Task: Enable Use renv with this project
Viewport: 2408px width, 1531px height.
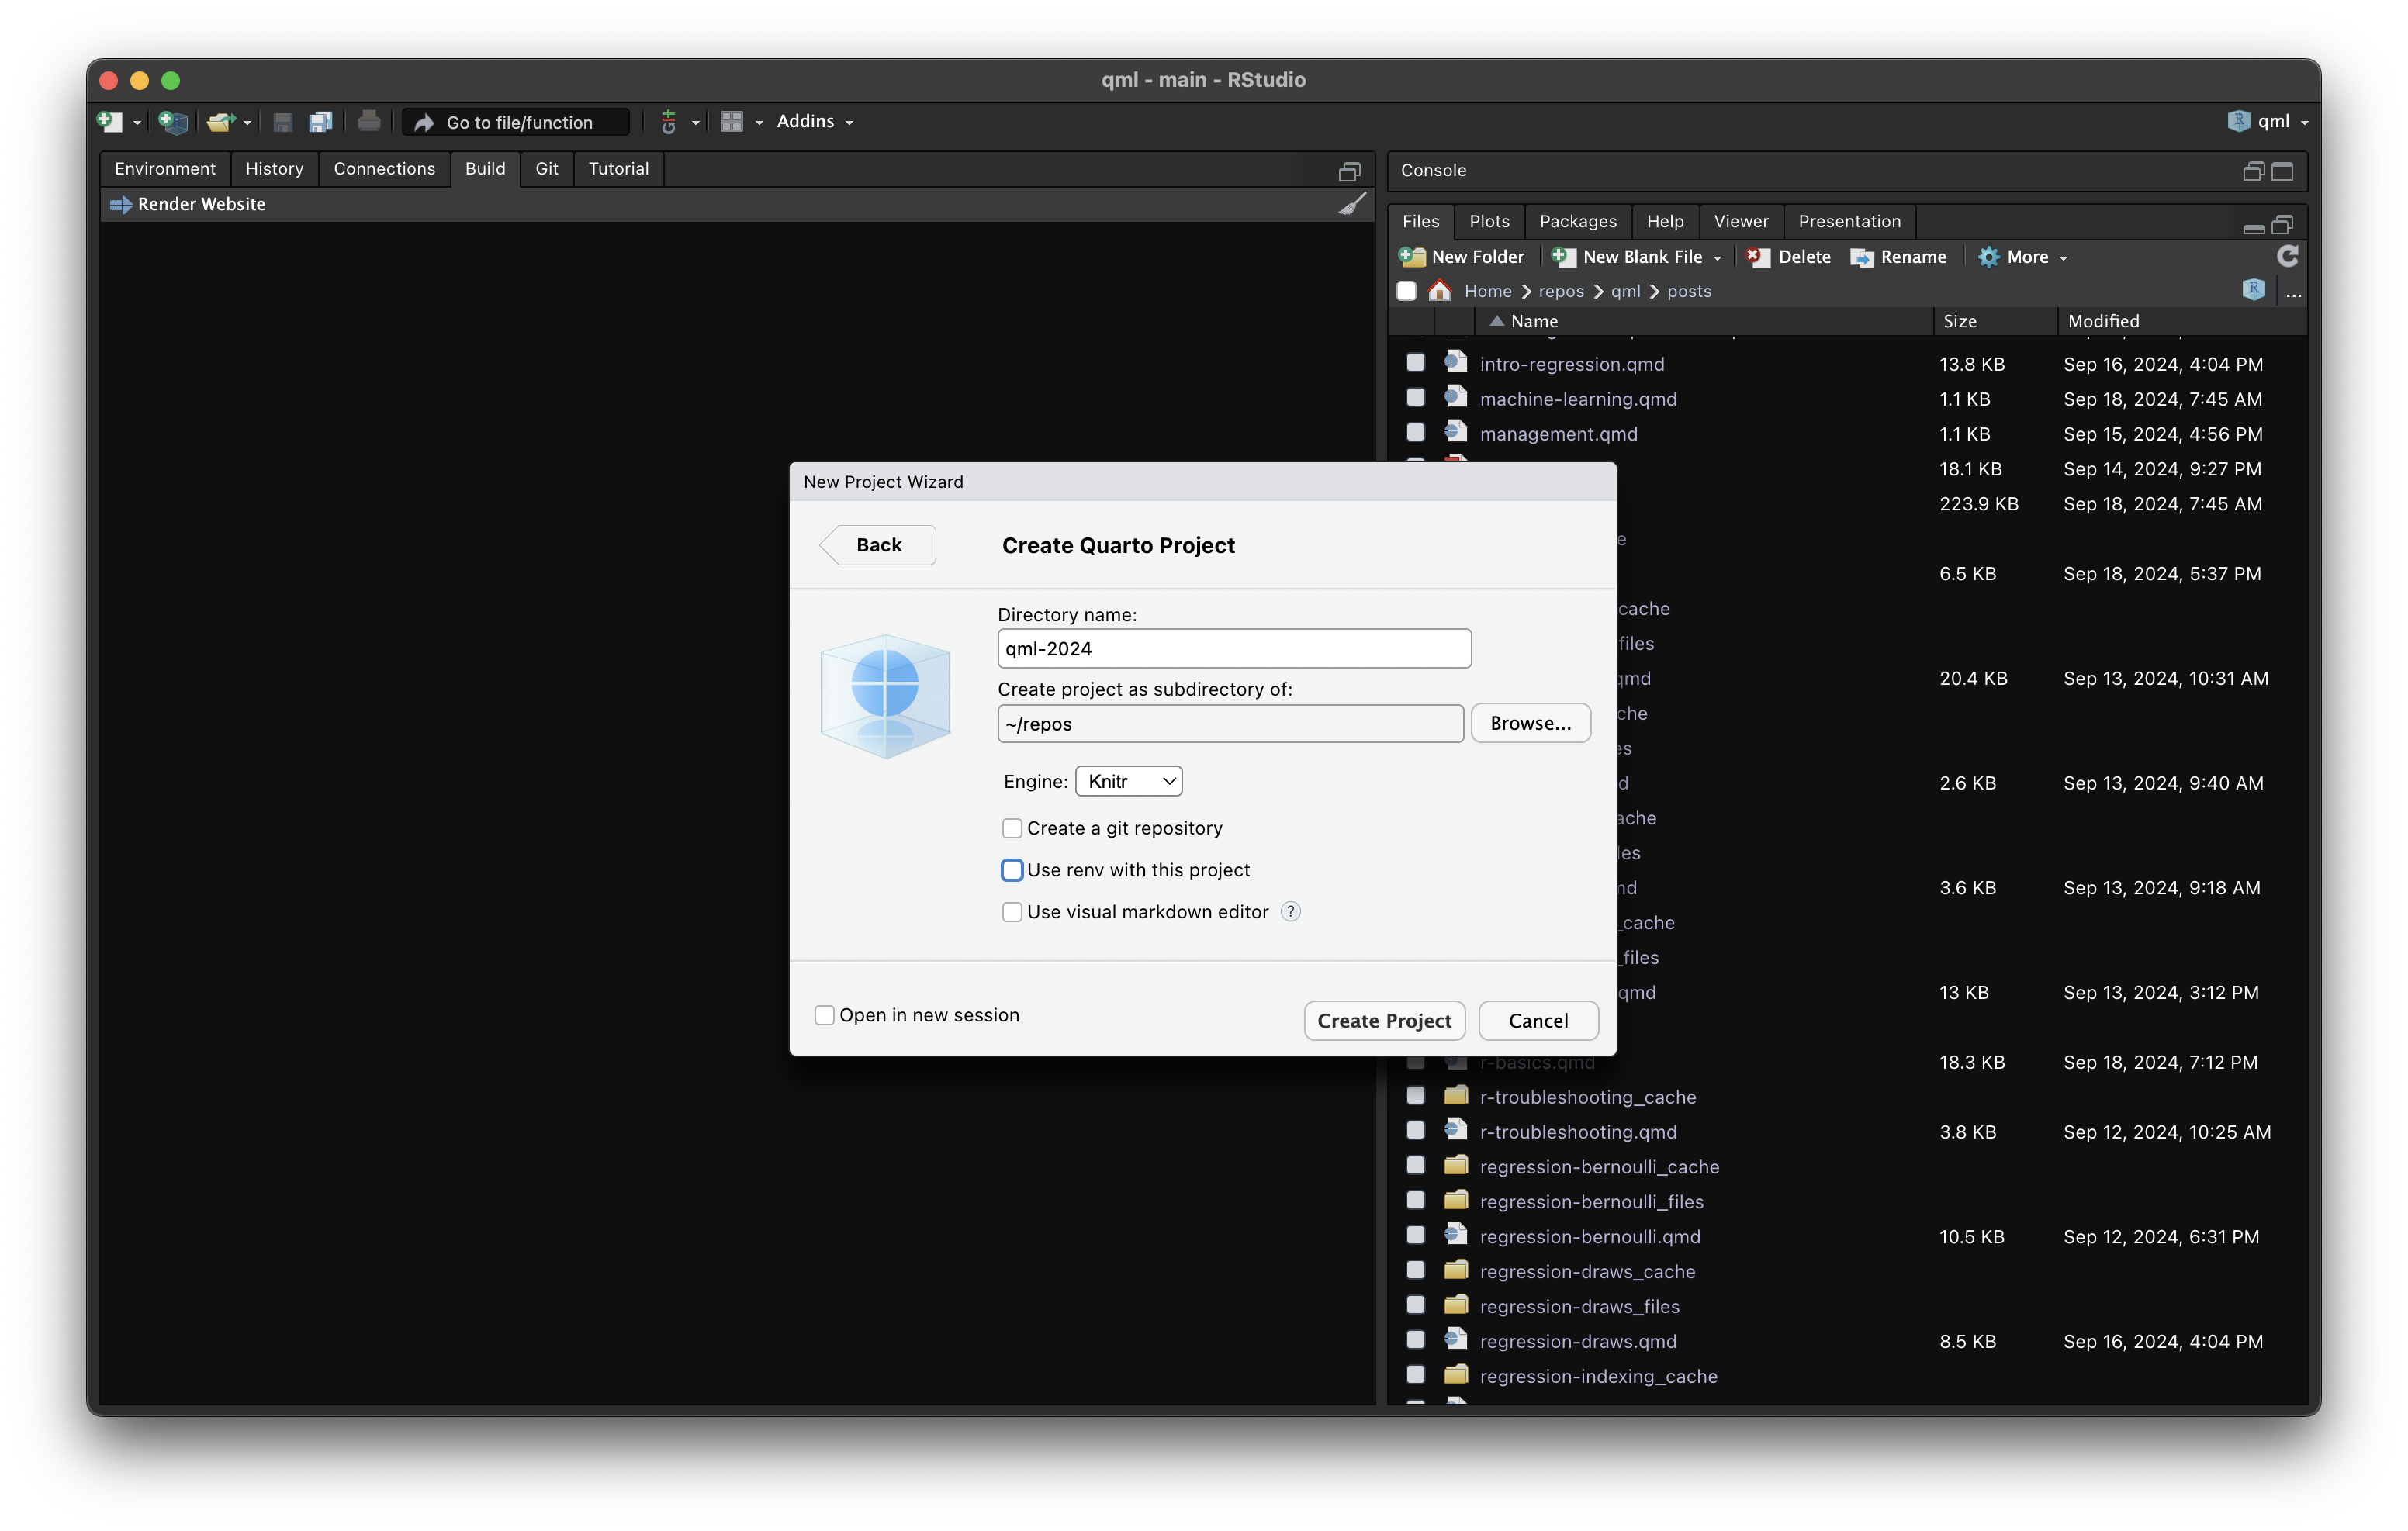Action: [x=1012, y=871]
